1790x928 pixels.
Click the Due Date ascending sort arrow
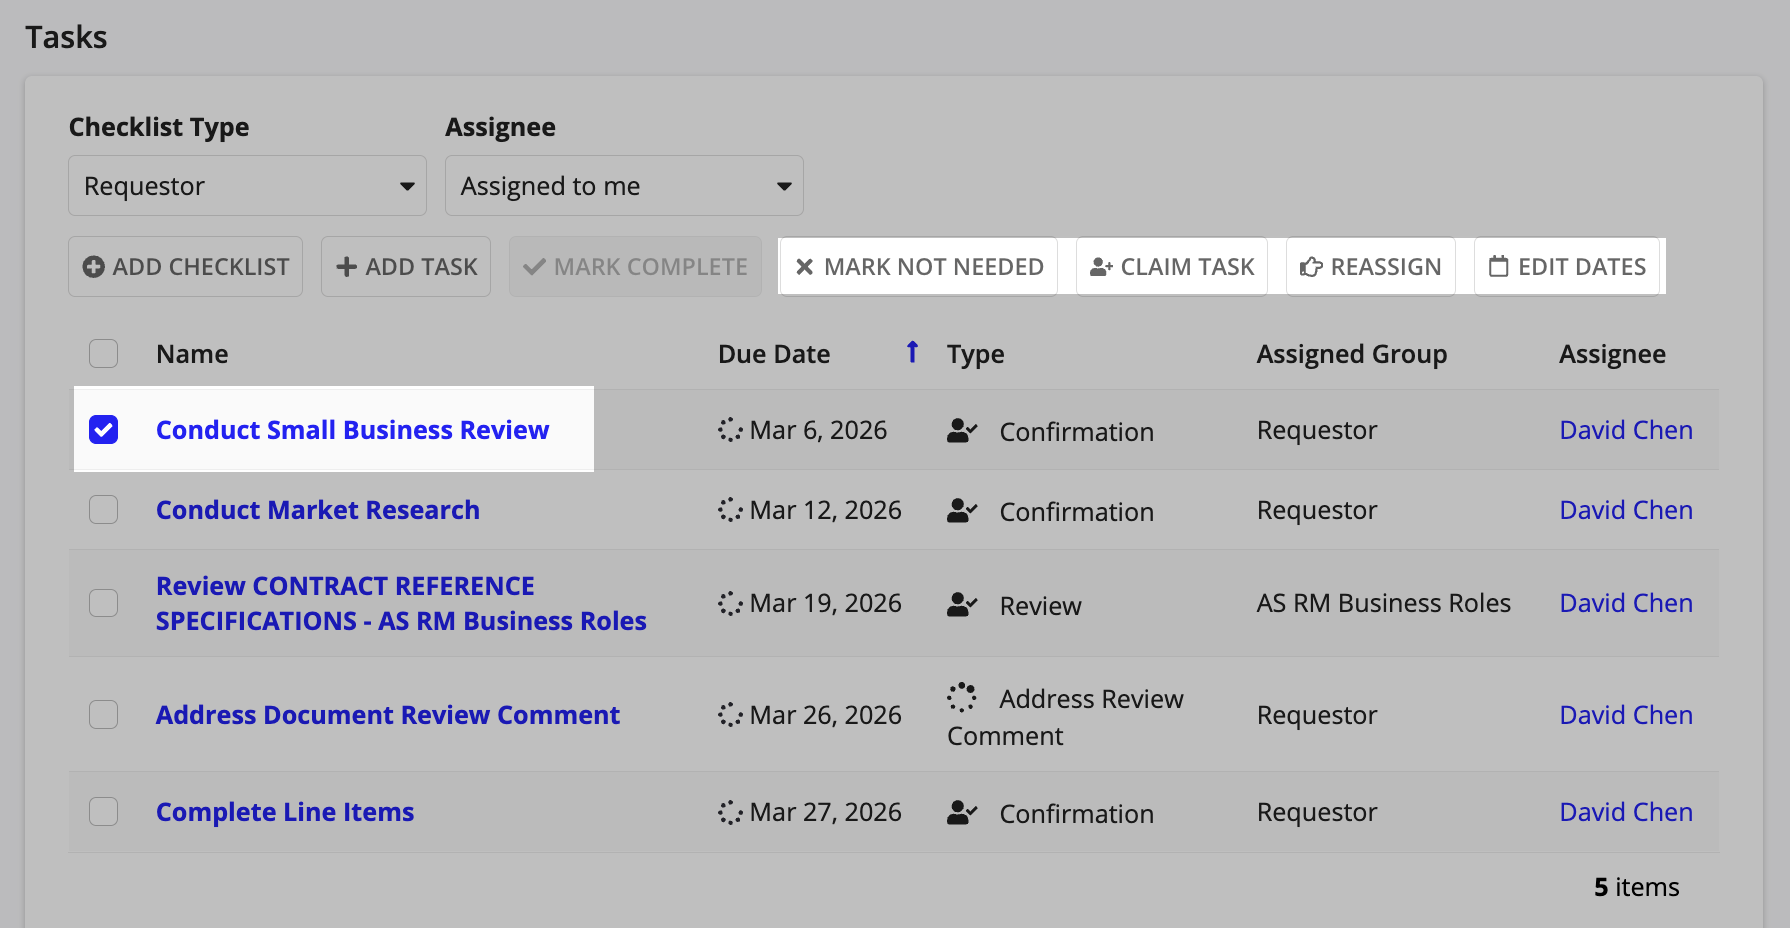pos(912,352)
